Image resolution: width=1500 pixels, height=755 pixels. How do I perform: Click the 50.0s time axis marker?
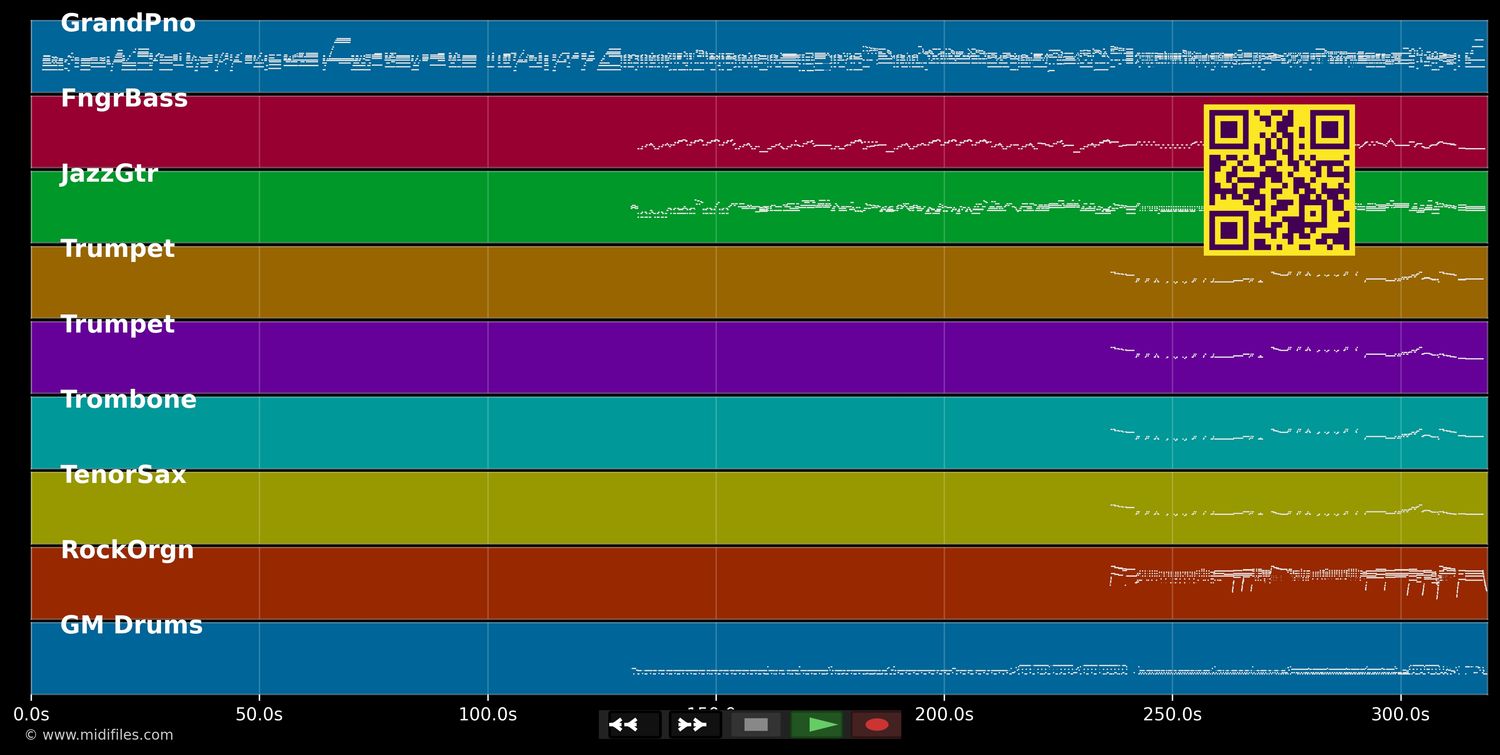coord(259,714)
